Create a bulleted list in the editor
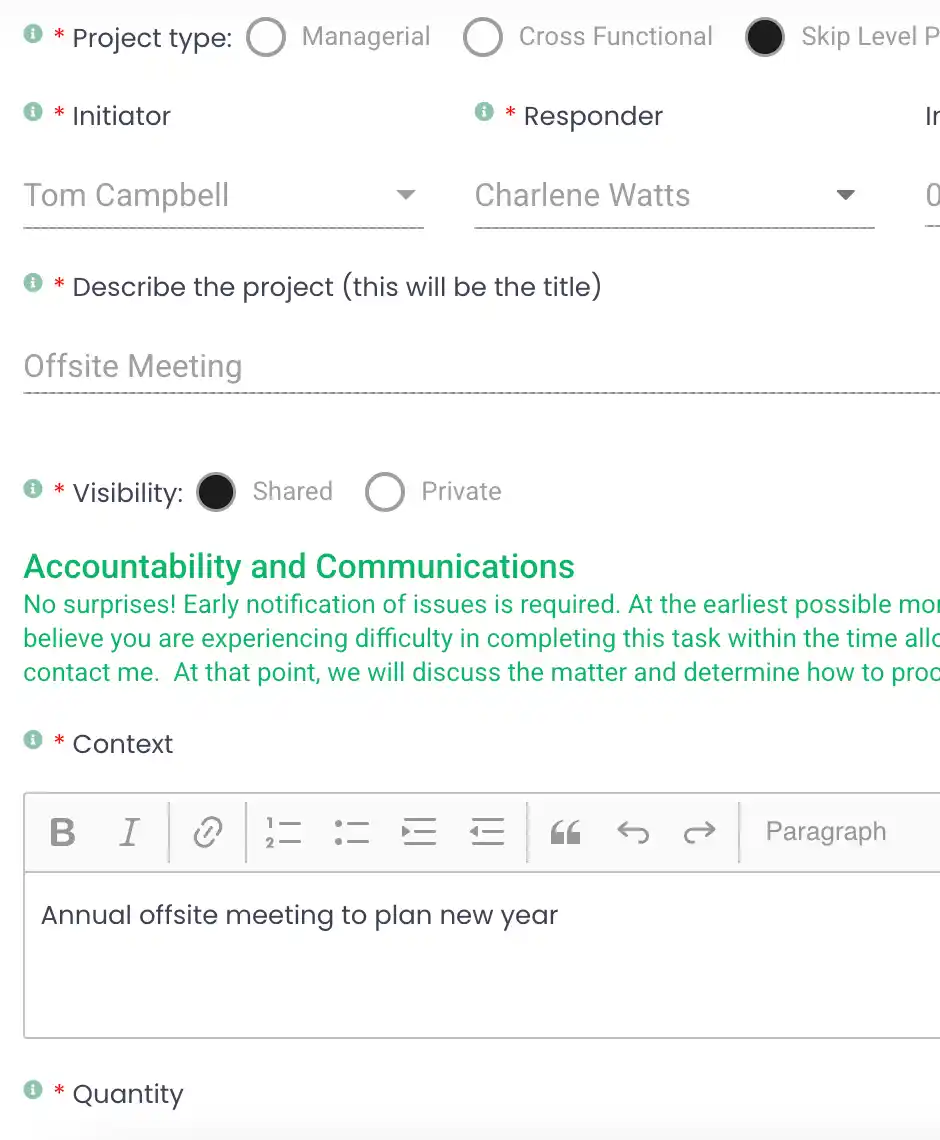940x1140 pixels. point(351,831)
